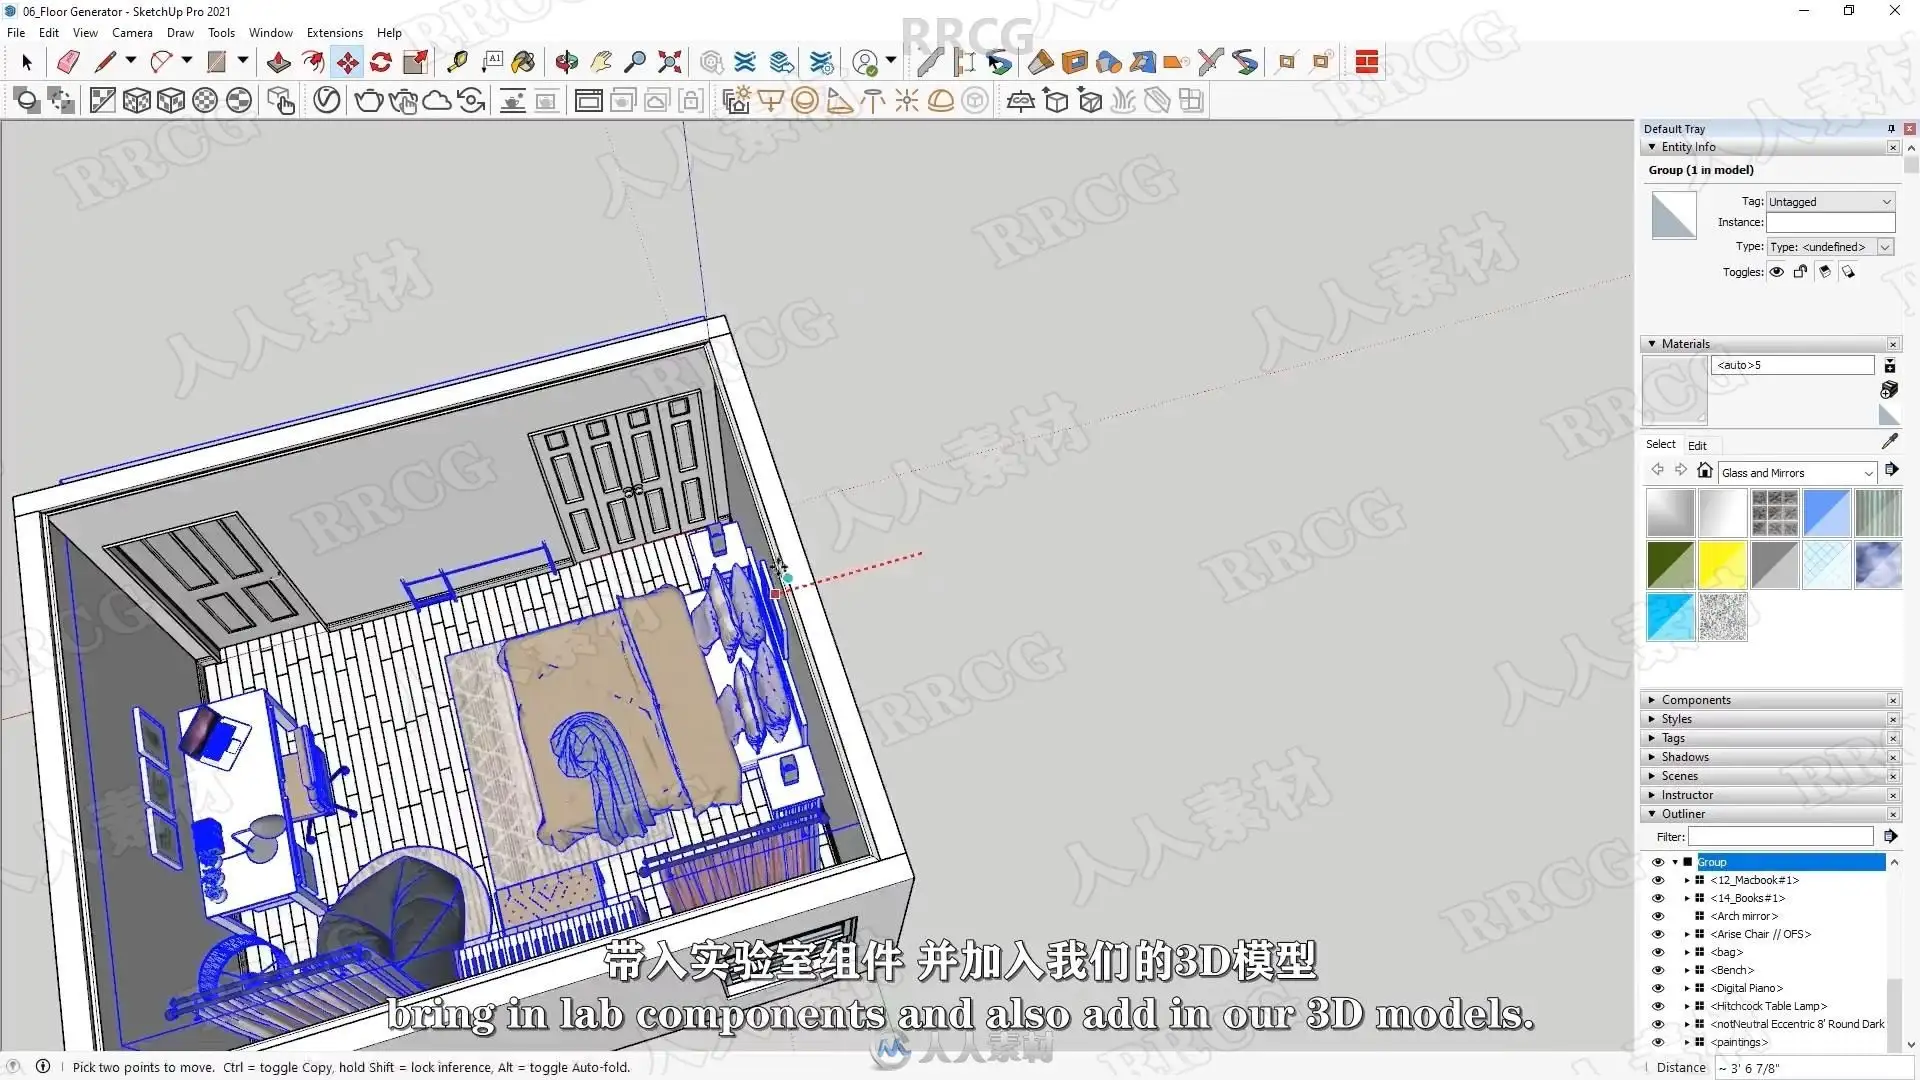Pick the yellow material swatch
Screen dimensions: 1920x1080
pos(1722,565)
